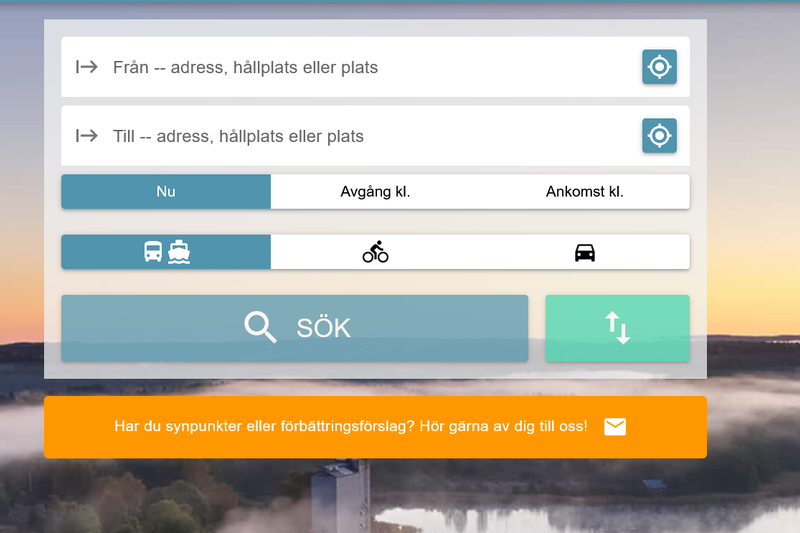Click the magnifying glass search icon
Viewport: 800px width, 533px height.
coord(260,327)
